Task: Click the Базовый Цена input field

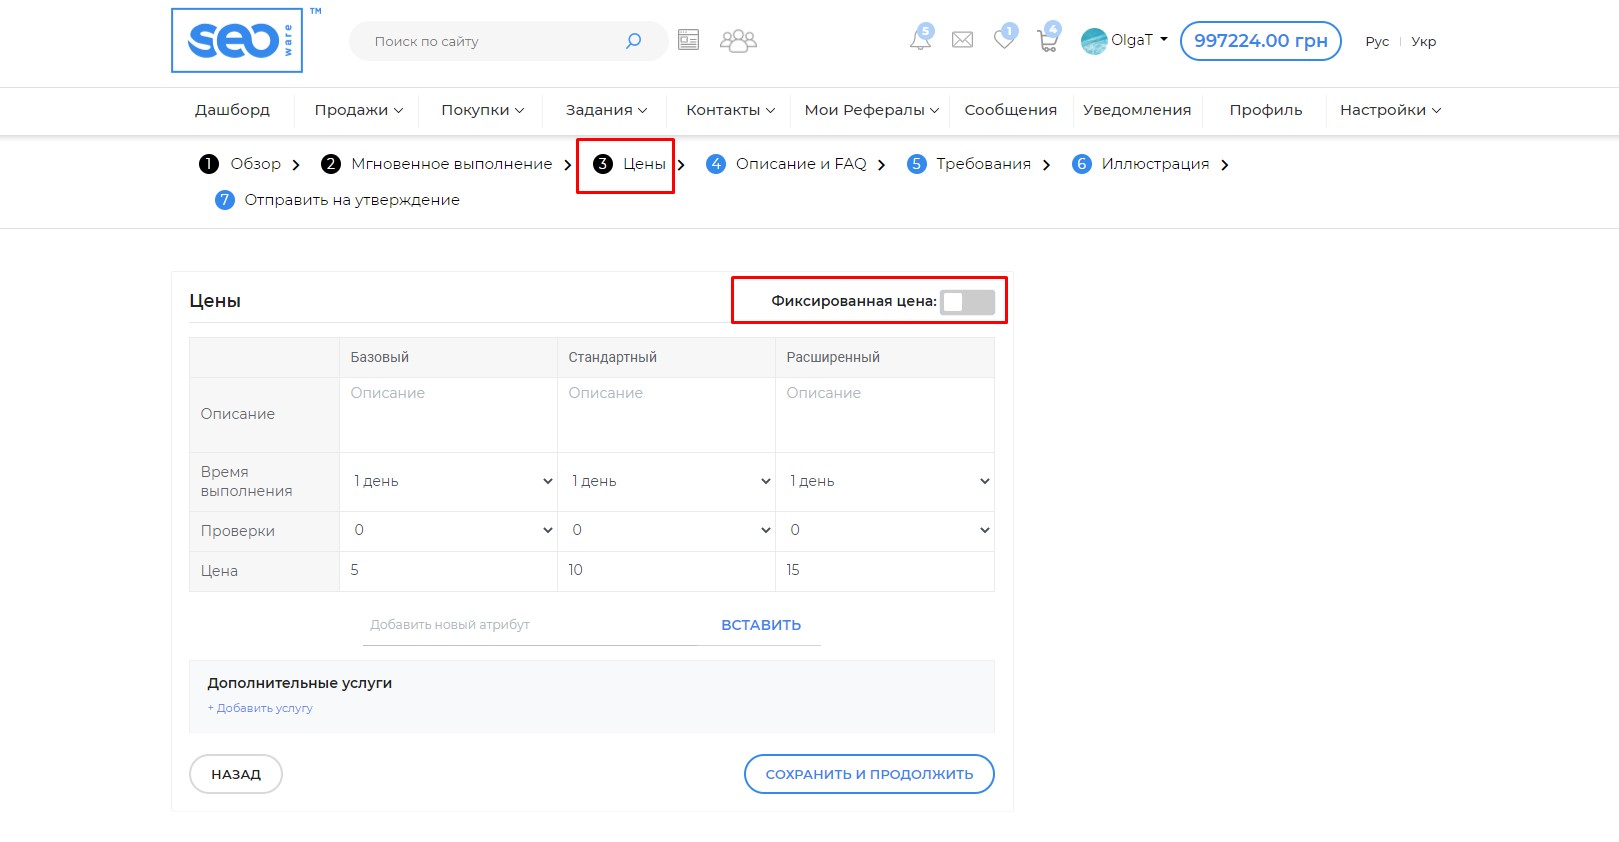Action: click(x=448, y=570)
